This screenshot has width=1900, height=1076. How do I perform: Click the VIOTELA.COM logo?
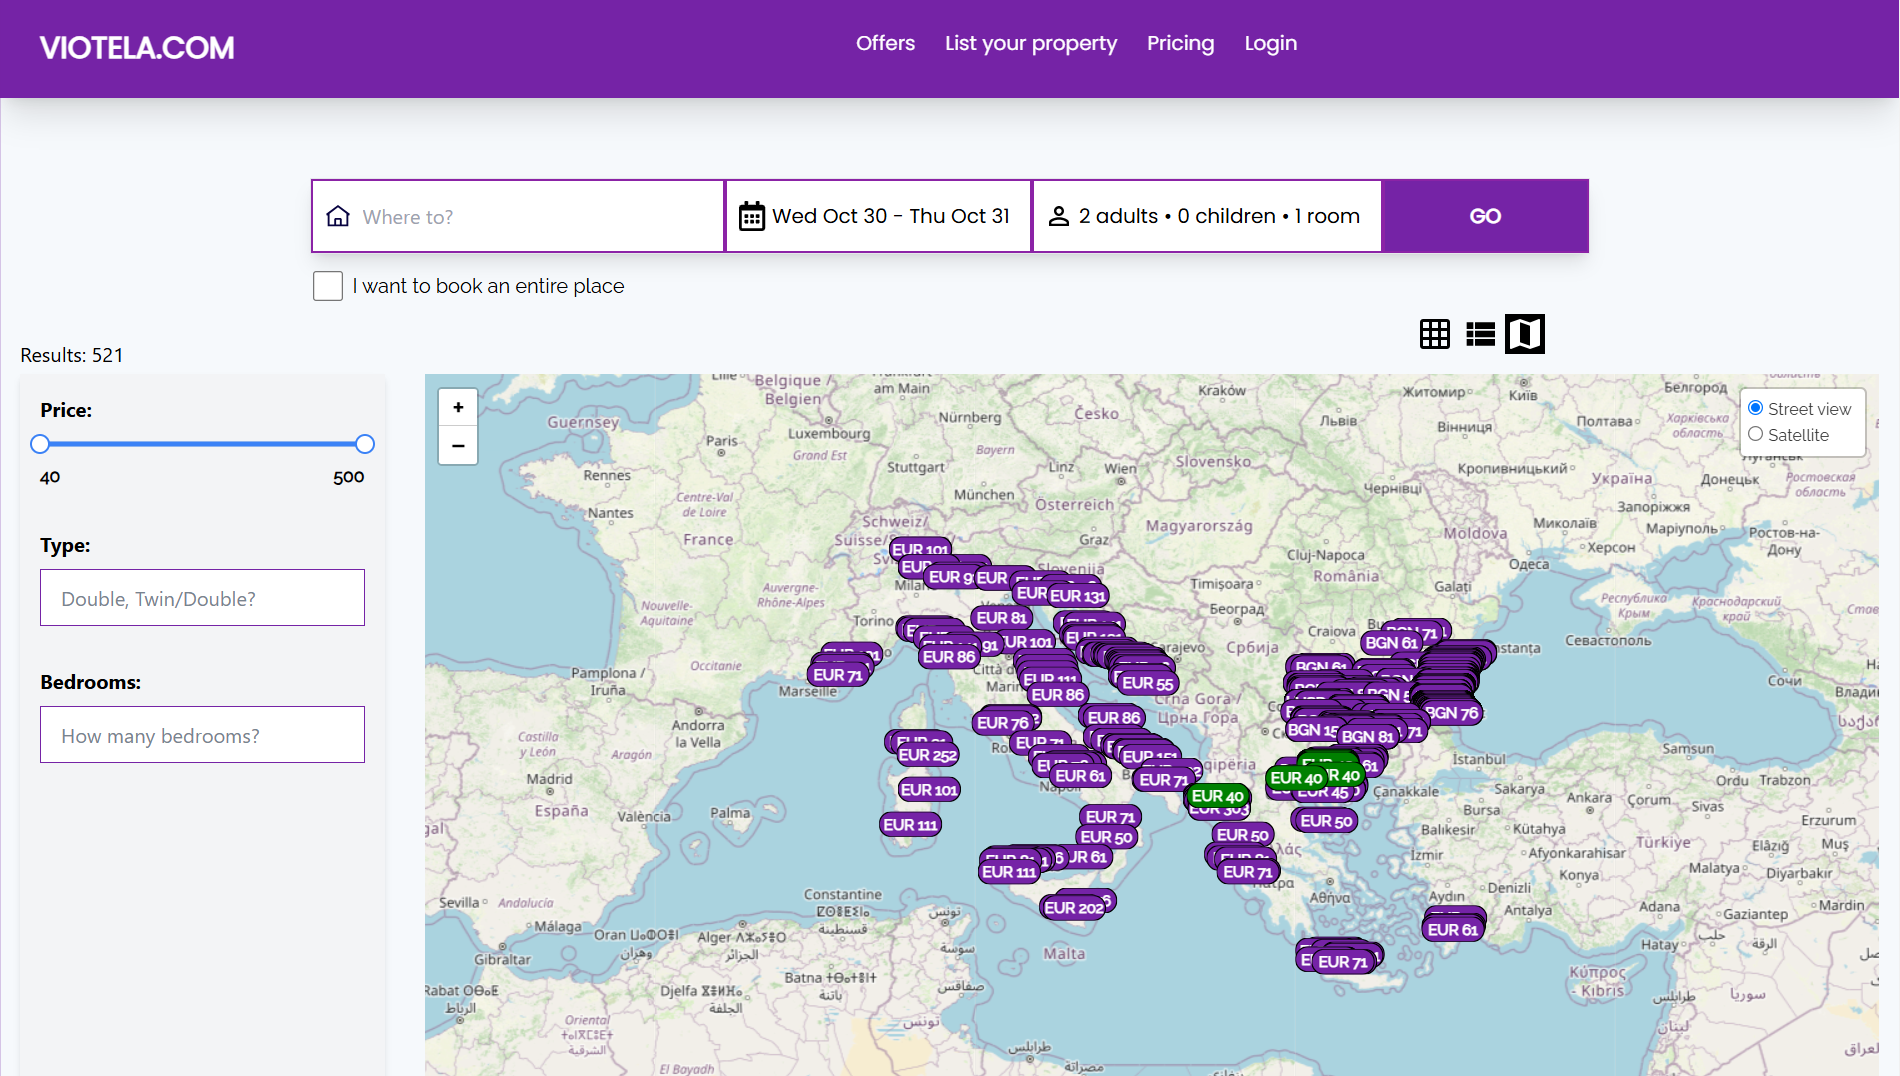click(137, 47)
